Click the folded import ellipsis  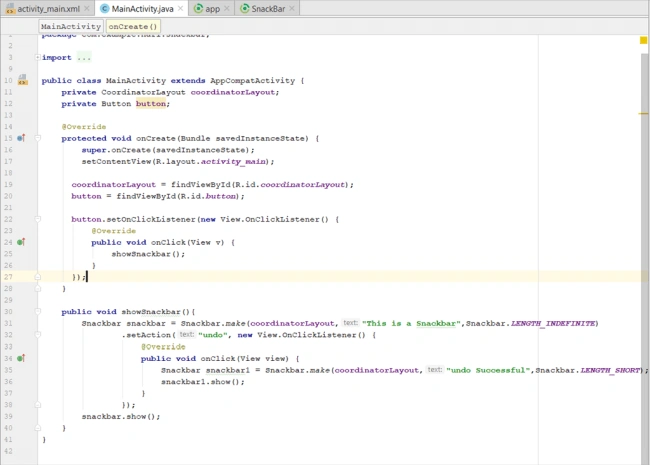coord(84,58)
